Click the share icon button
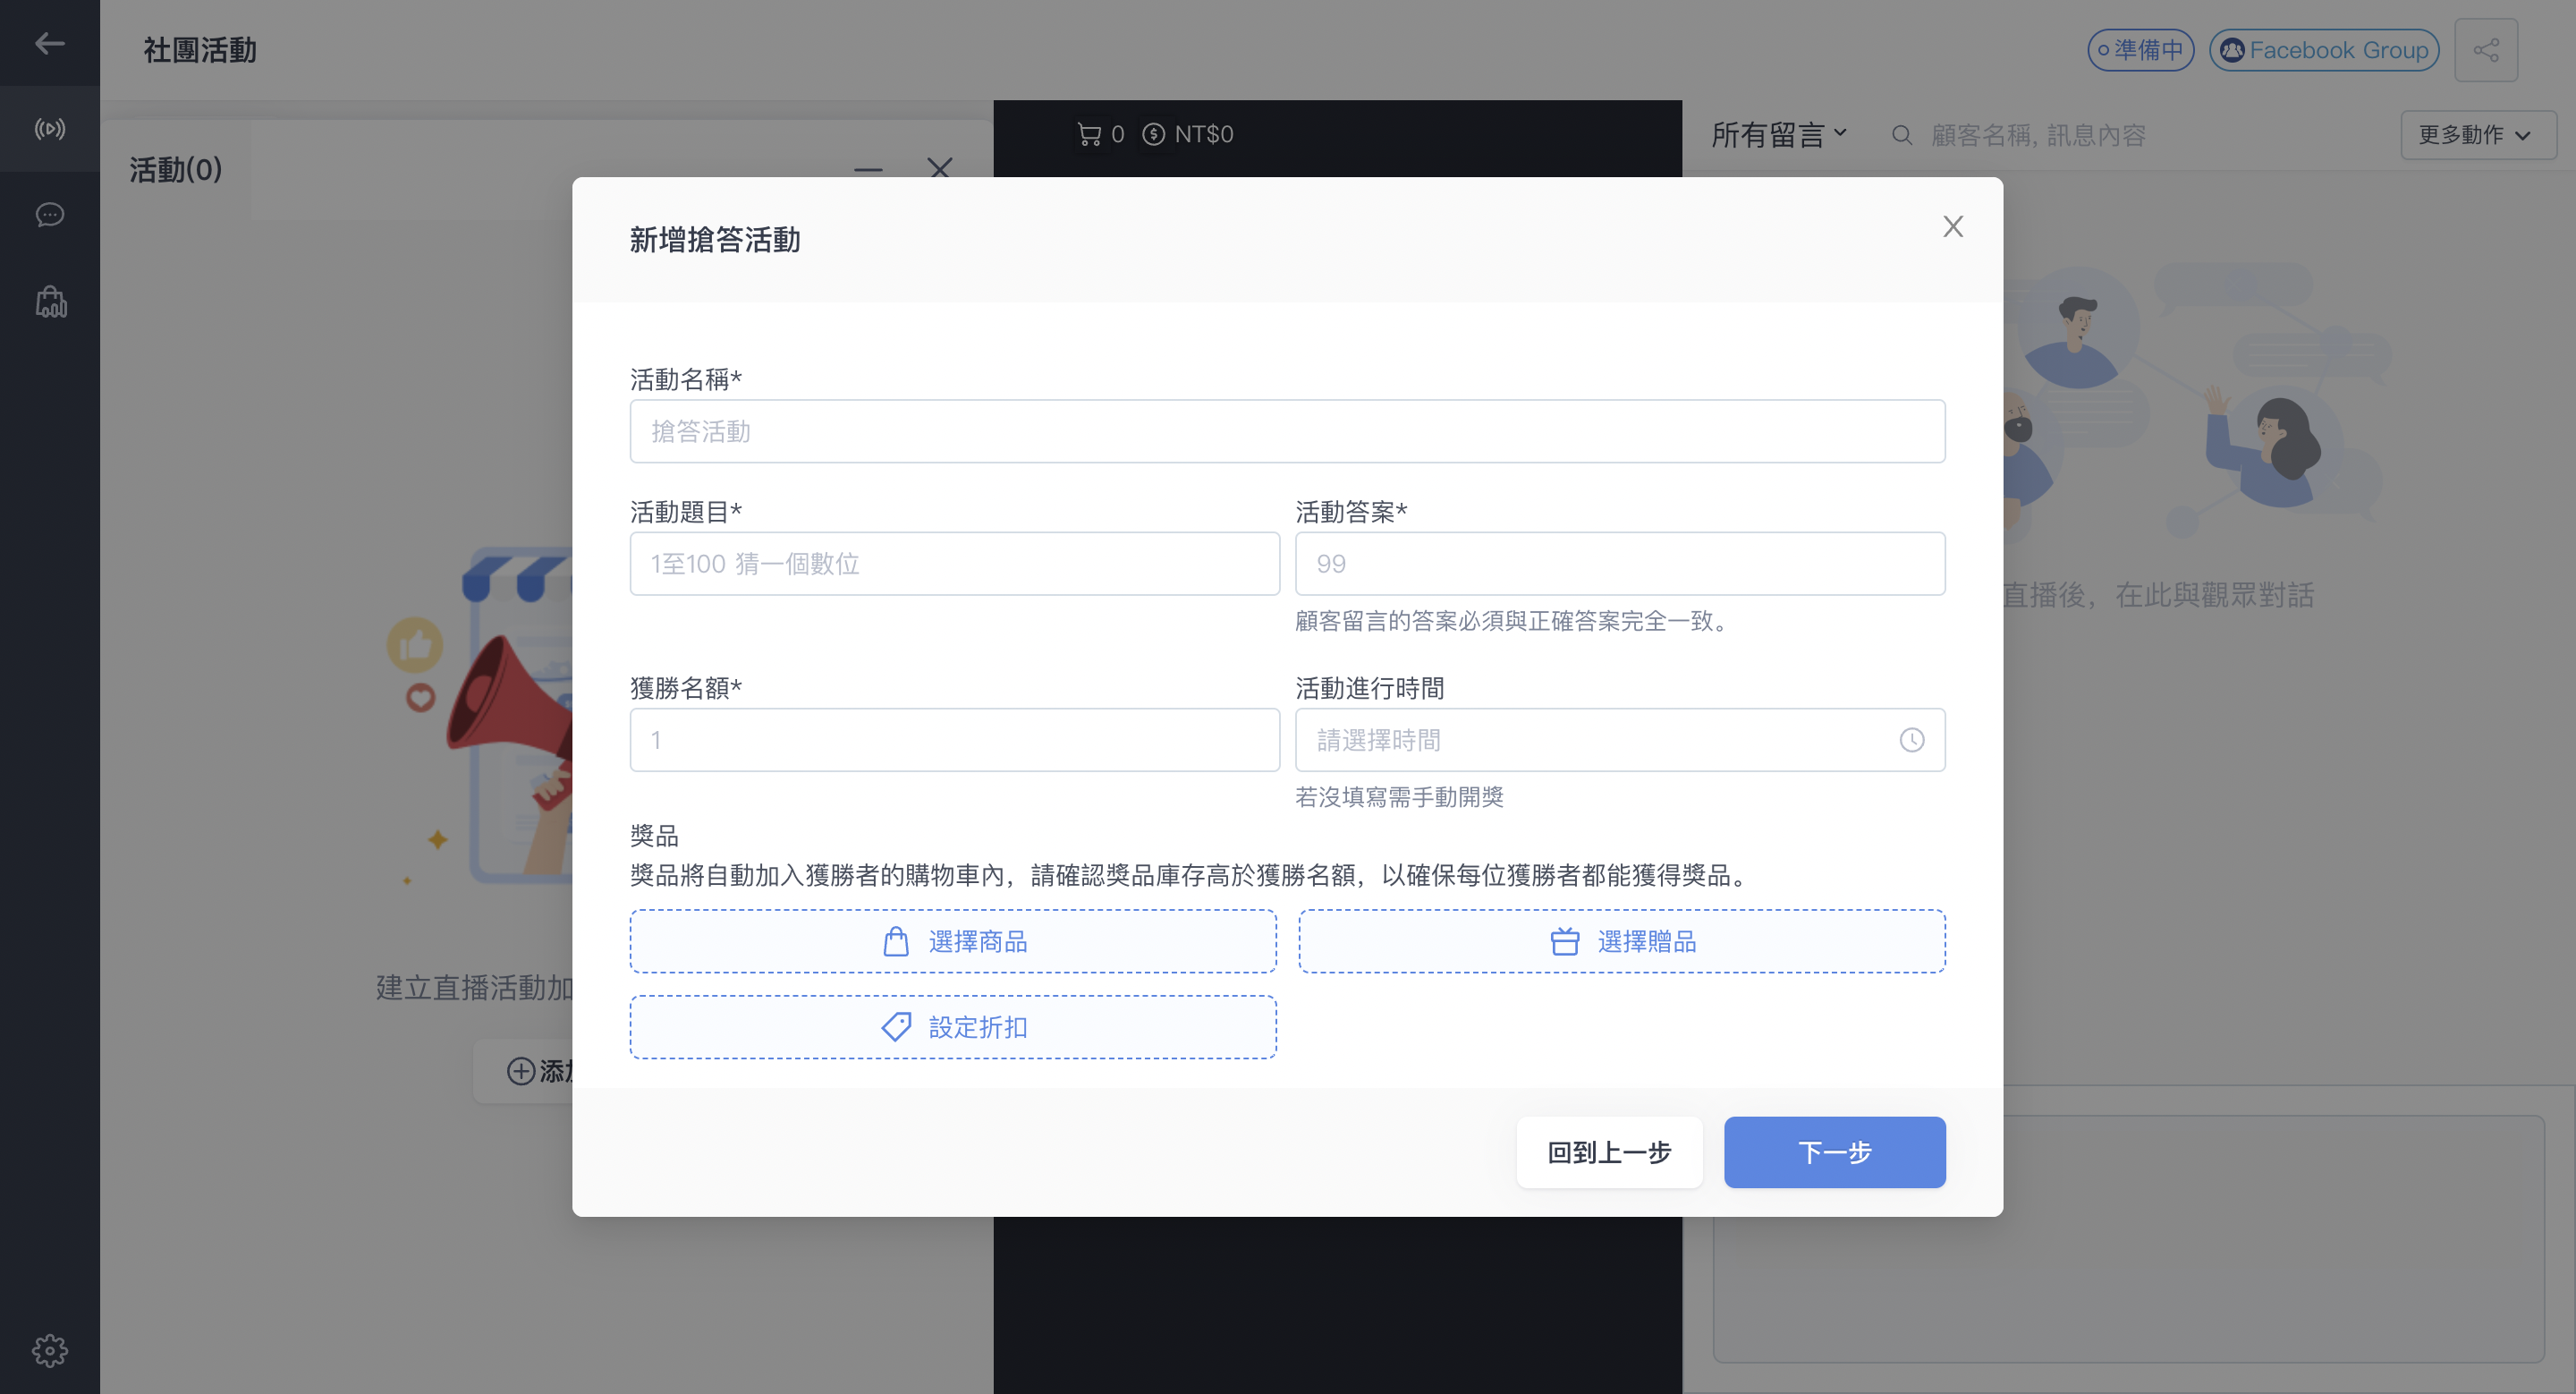The image size is (2576, 1394). [2486, 50]
